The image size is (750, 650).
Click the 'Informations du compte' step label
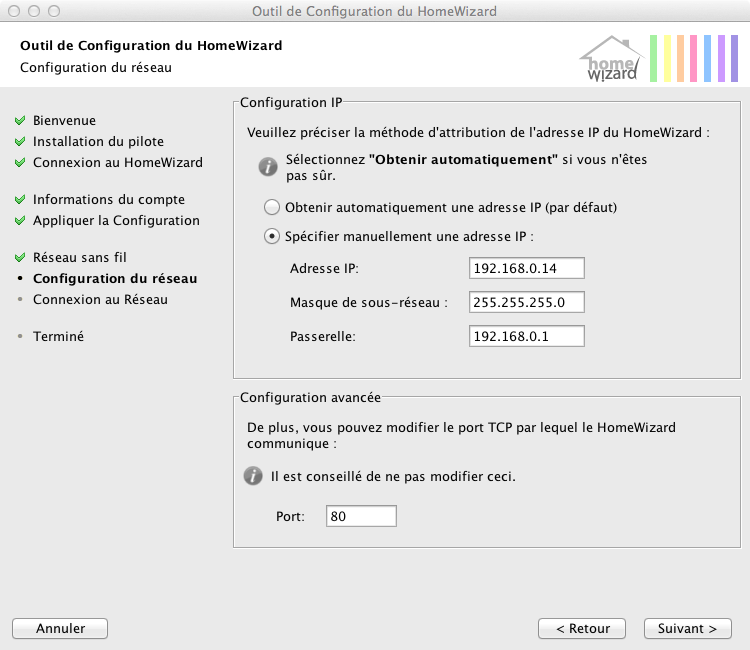click(109, 199)
